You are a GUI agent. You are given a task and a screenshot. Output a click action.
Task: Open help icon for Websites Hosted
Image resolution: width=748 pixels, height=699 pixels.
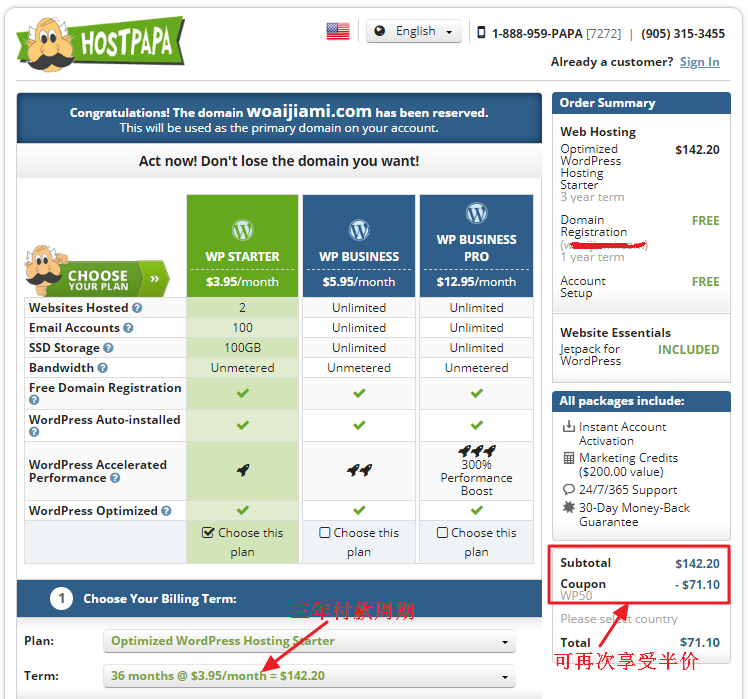point(137,308)
